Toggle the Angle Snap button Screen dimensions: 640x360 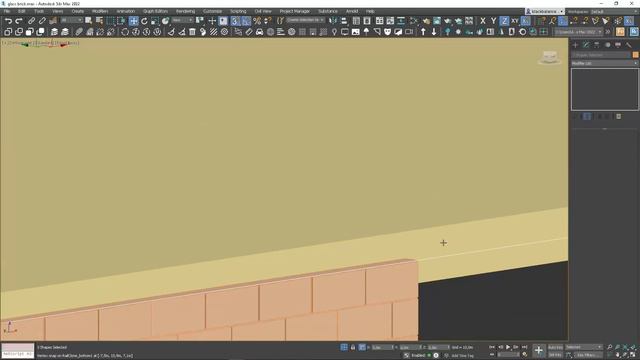click(x=246, y=21)
